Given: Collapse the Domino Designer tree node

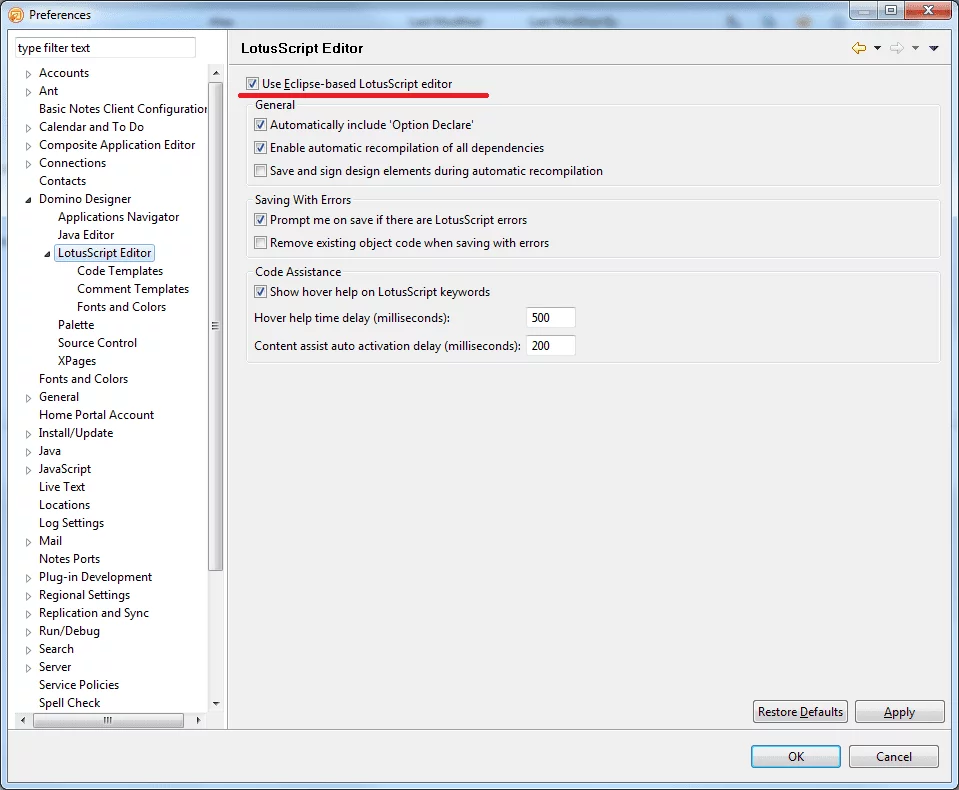Looking at the screenshot, I should 29,200.
